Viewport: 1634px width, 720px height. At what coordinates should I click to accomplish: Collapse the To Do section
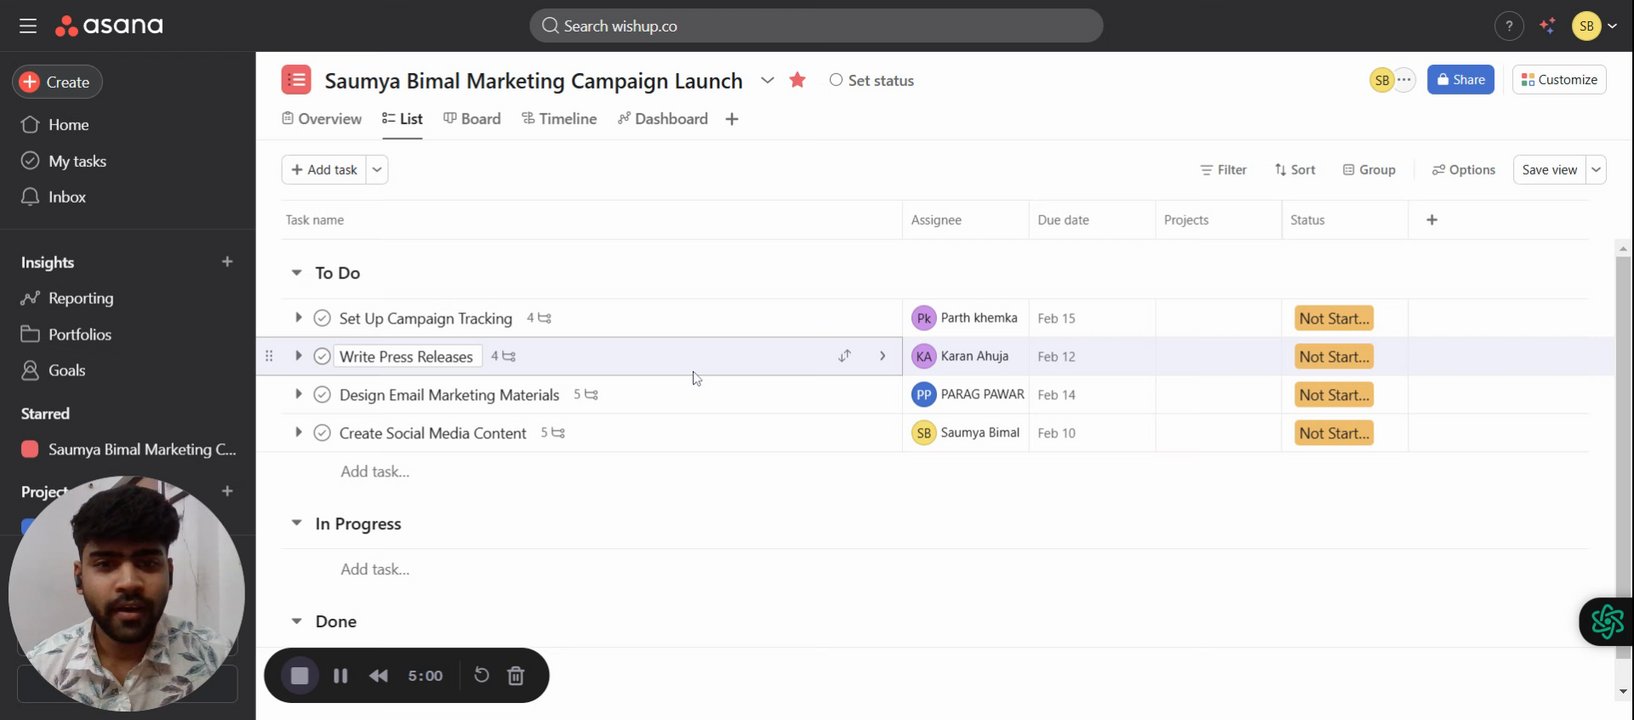[x=296, y=273]
